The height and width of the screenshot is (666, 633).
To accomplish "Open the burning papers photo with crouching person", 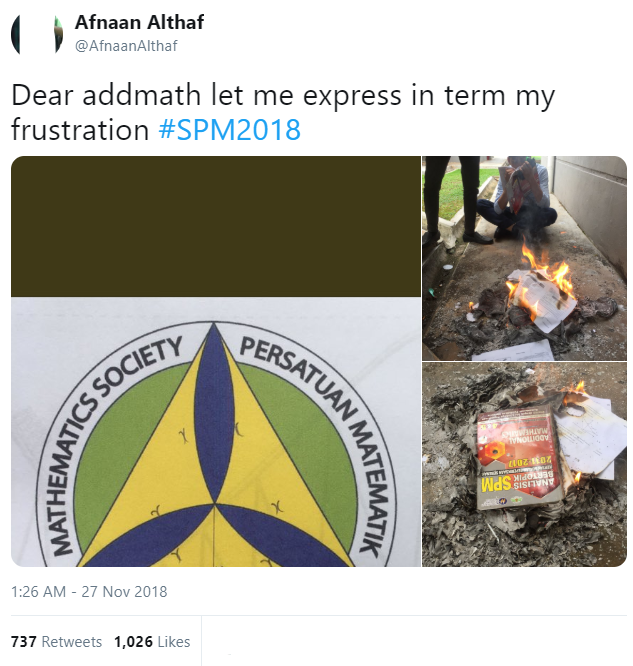I will pyautogui.click(x=524, y=258).
